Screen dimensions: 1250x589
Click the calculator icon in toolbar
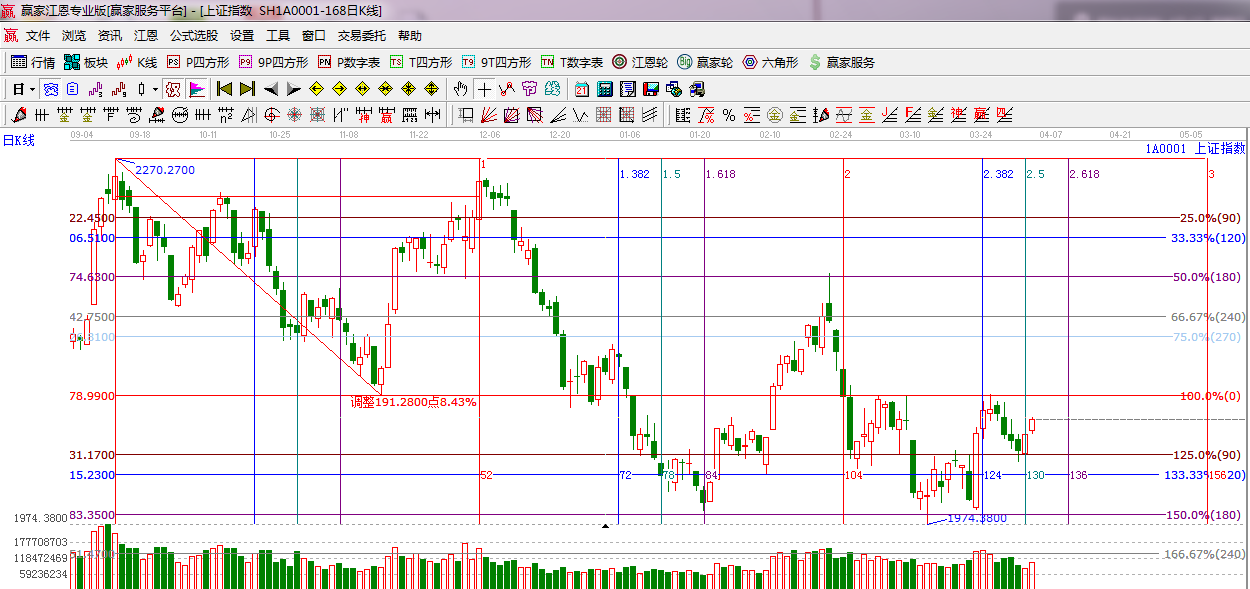[604, 89]
